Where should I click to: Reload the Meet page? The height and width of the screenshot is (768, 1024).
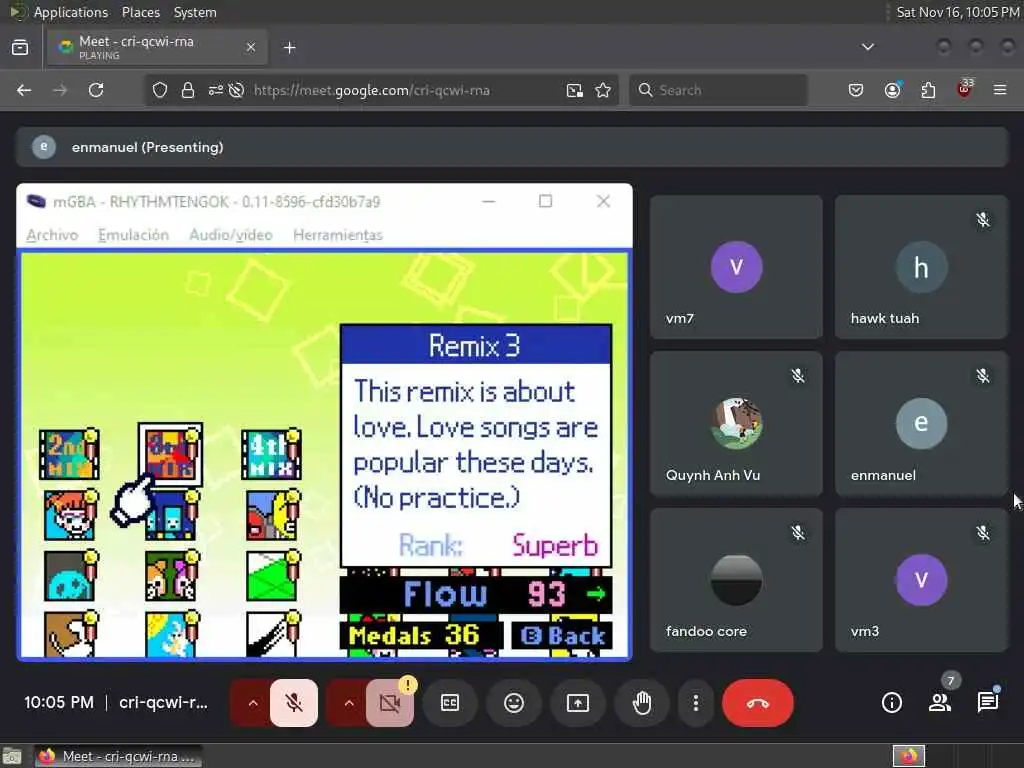pyautogui.click(x=96, y=90)
